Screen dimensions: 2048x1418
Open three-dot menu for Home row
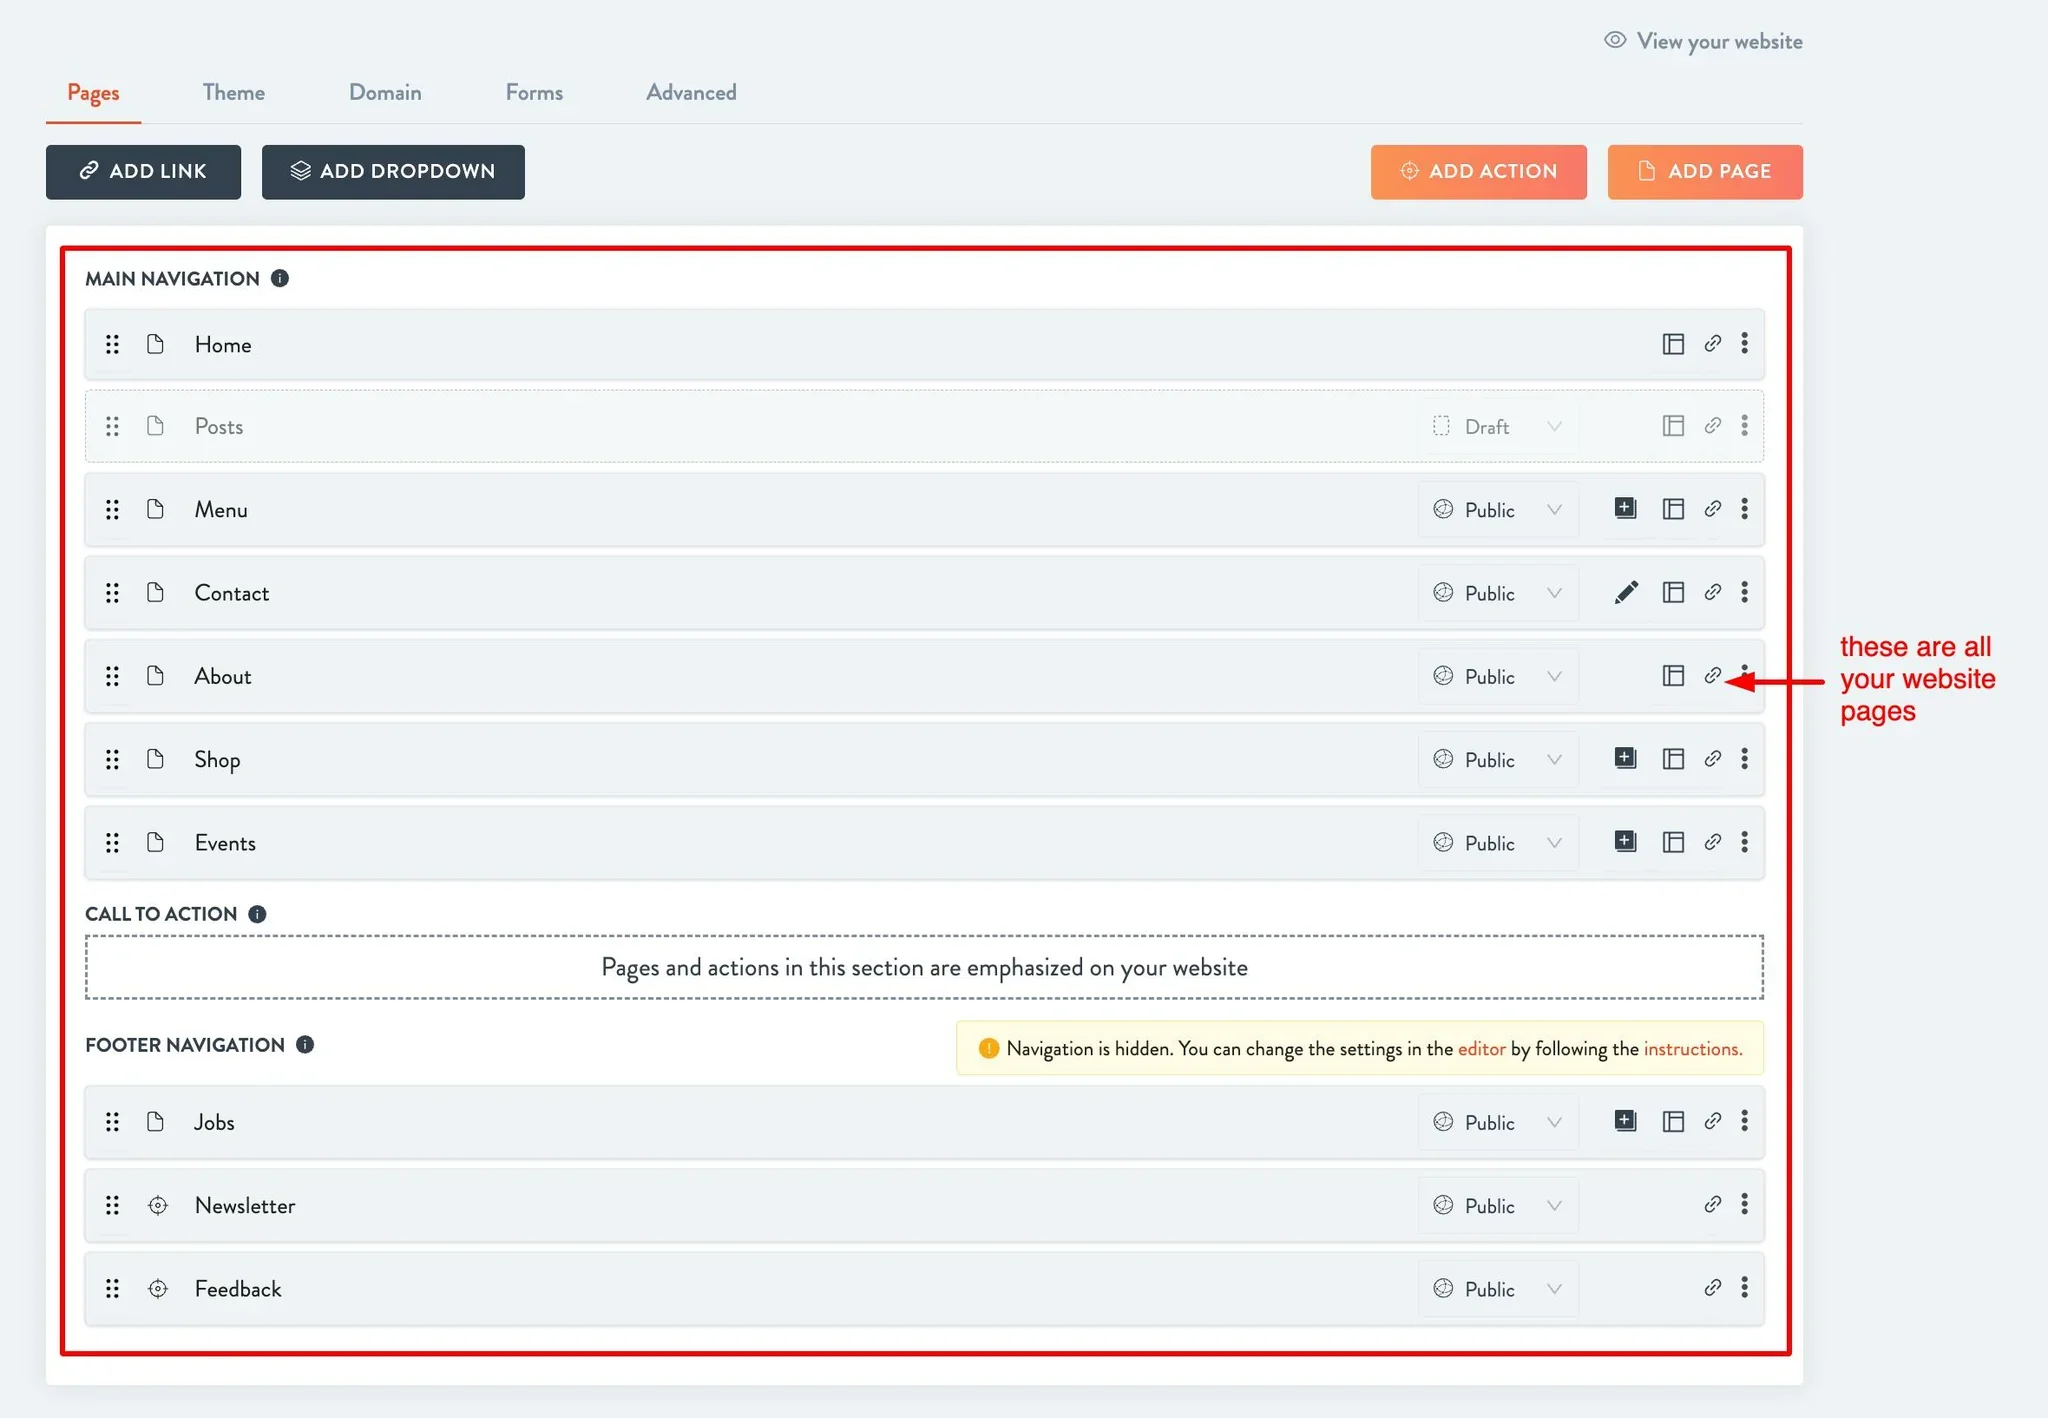(1744, 343)
